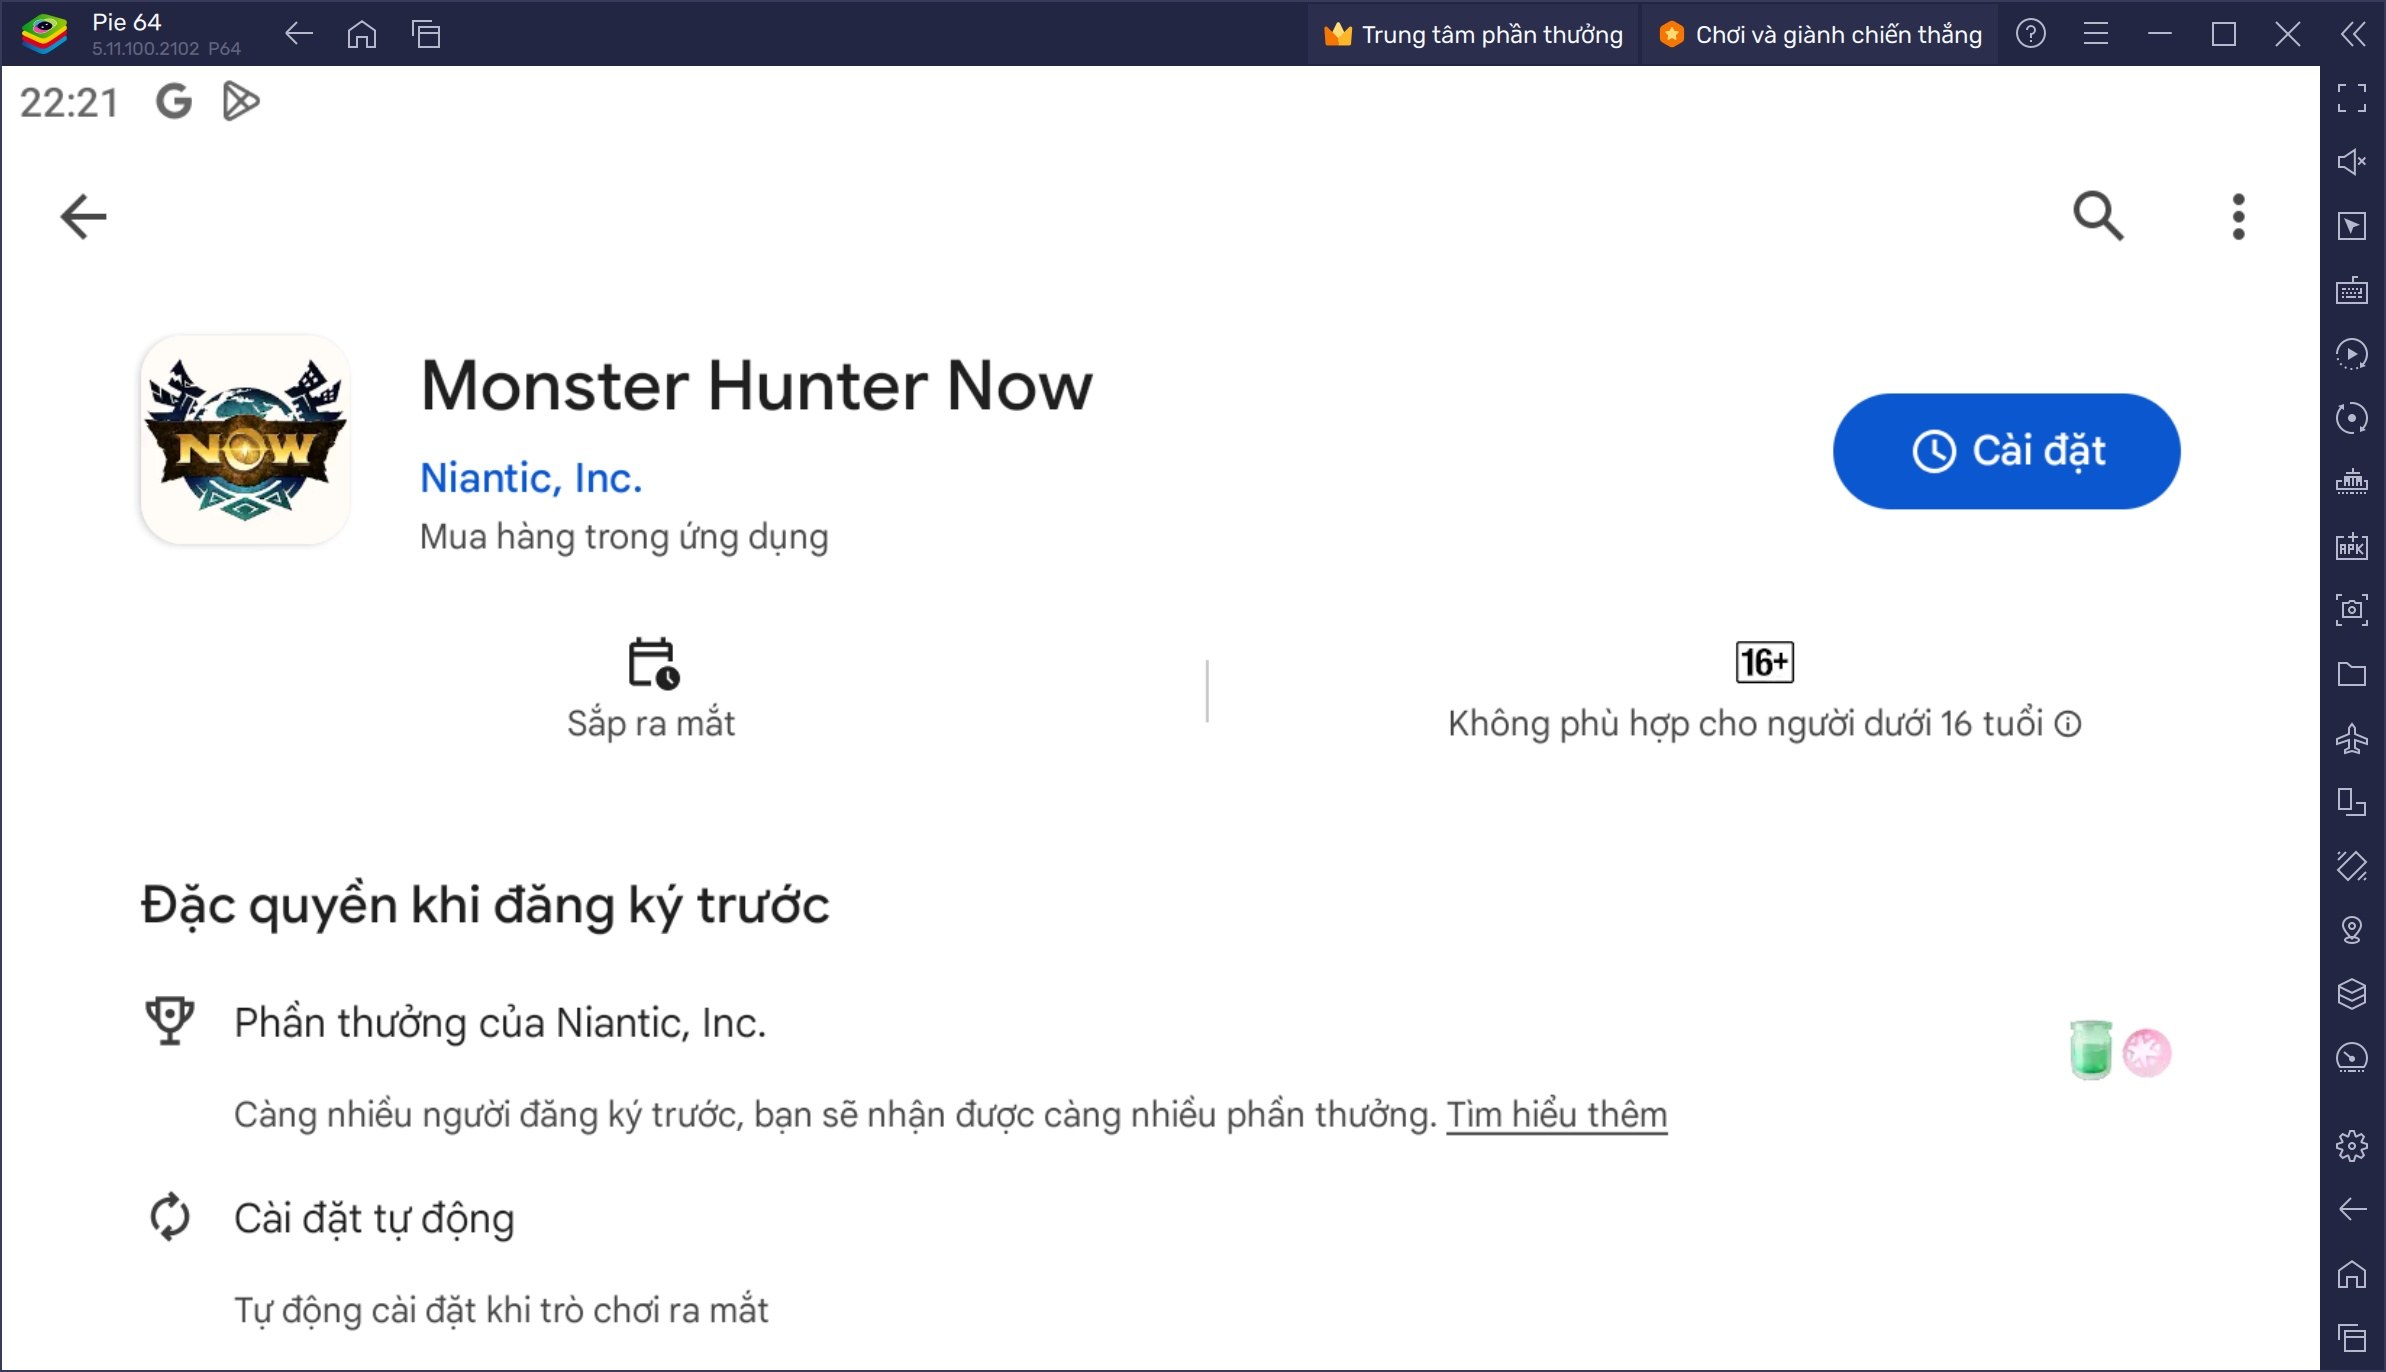2386x1372 pixels.
Task: Click the BlueStacks logo icon
Action: pyautogui.click(x=45, y=34)
